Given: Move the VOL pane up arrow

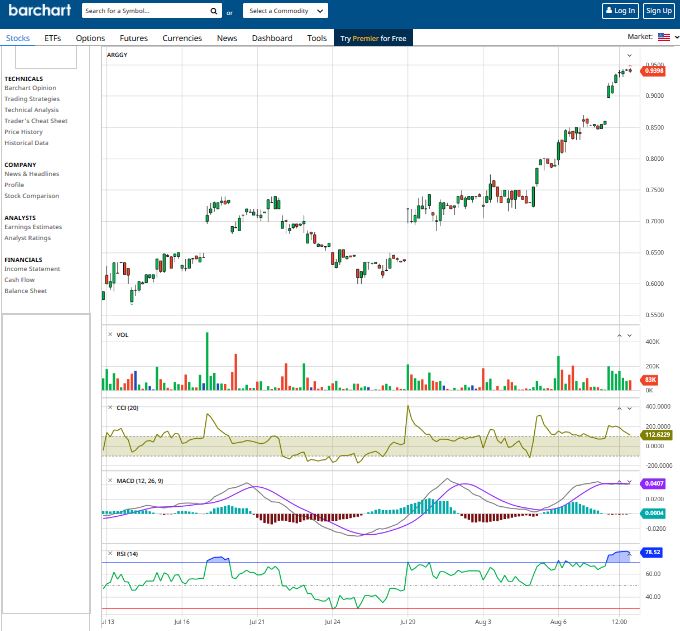Looking at the screenshot, I should [619, 335].
